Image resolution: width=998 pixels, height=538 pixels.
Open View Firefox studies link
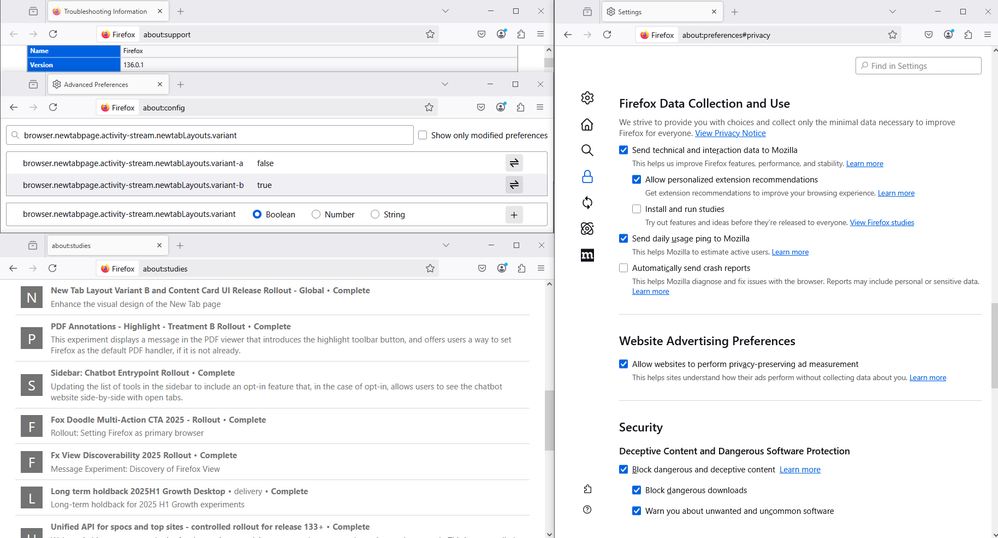click(x=882, y=222)
